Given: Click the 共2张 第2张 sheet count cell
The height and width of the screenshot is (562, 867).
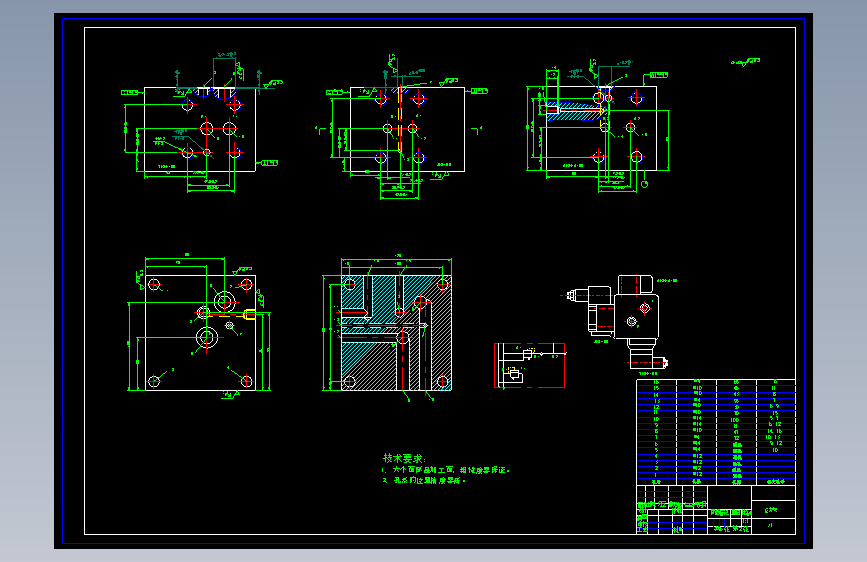Looking at the screenshot, I should click(729, 529).
